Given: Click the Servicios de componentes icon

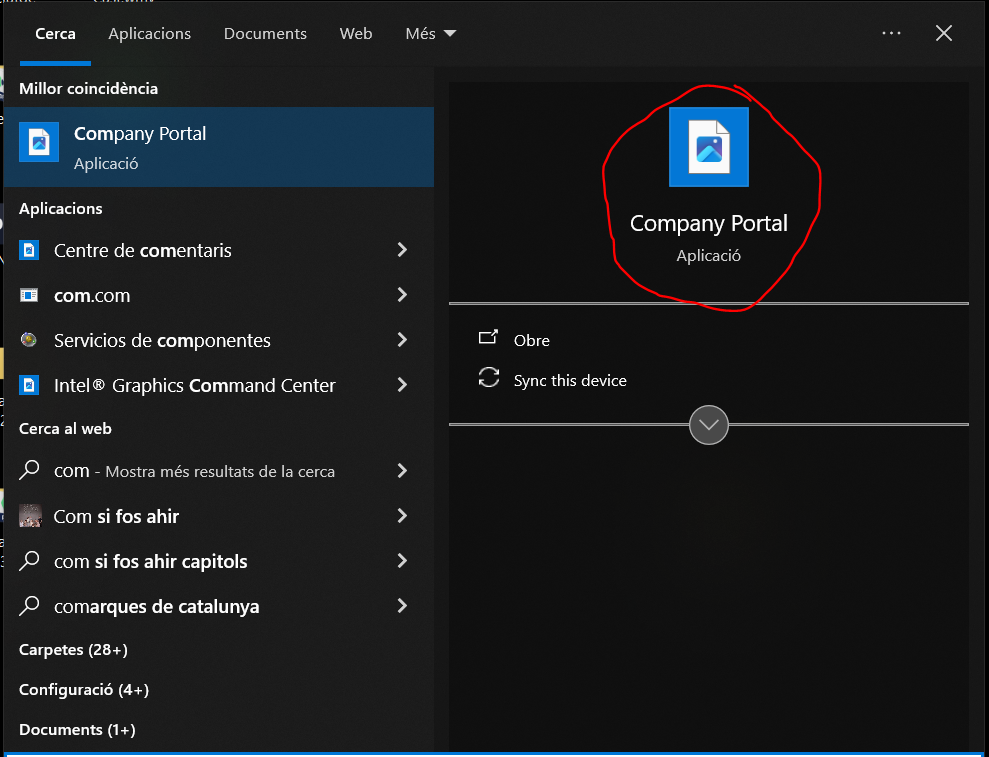Looking at the screenshot, I should click(30, 341).
